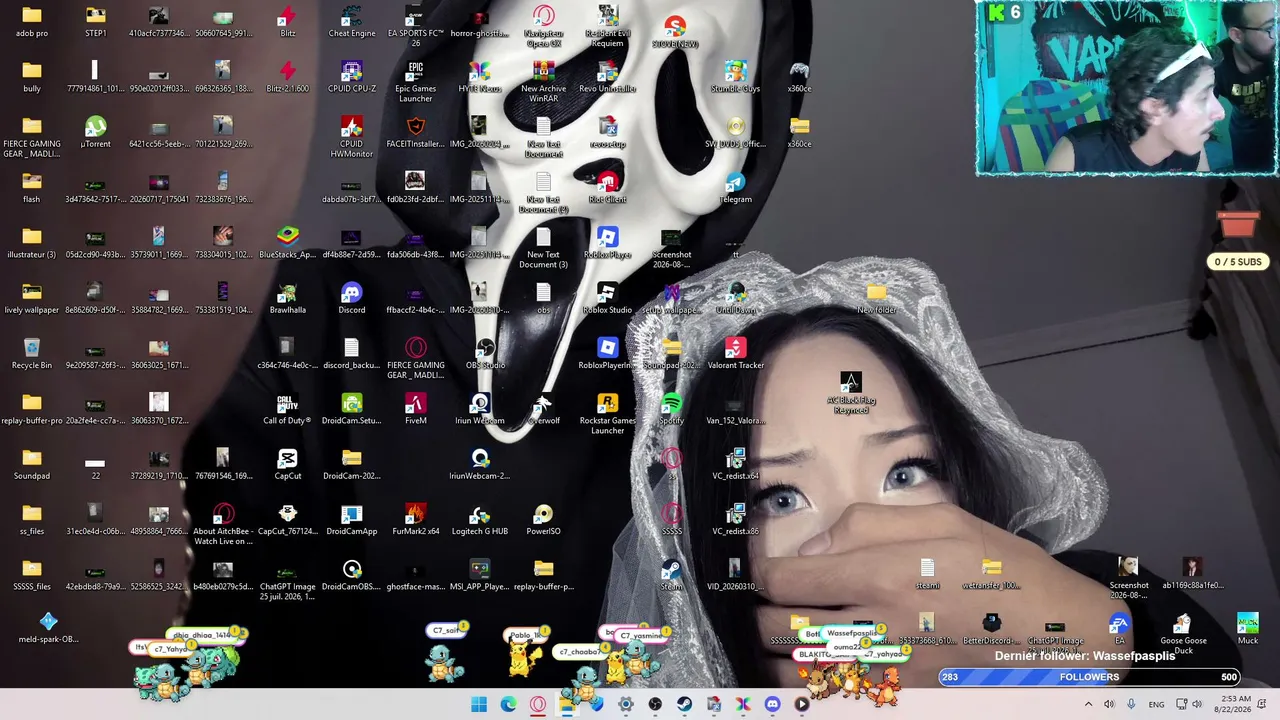Image resolution: width=1280 pixels, height=720 pixels.
Task: Show hidden system tray icons
Action: pyautogui.click(x=1089, y=705)
